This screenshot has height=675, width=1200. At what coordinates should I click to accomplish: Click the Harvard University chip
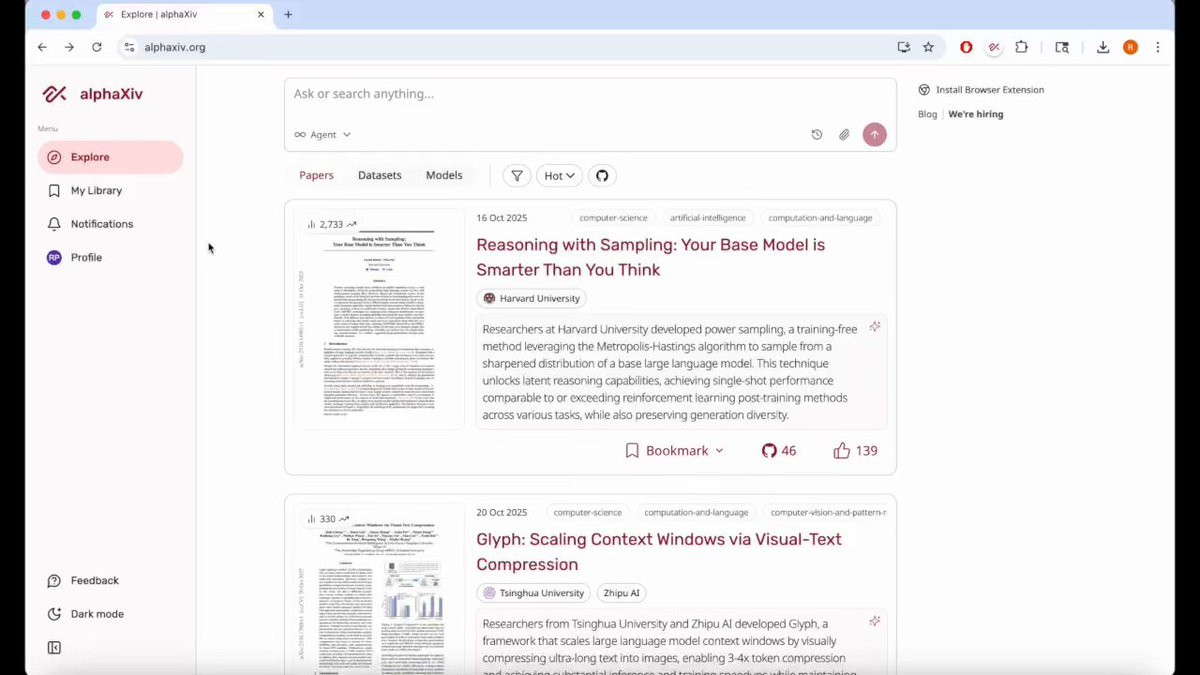531,298
